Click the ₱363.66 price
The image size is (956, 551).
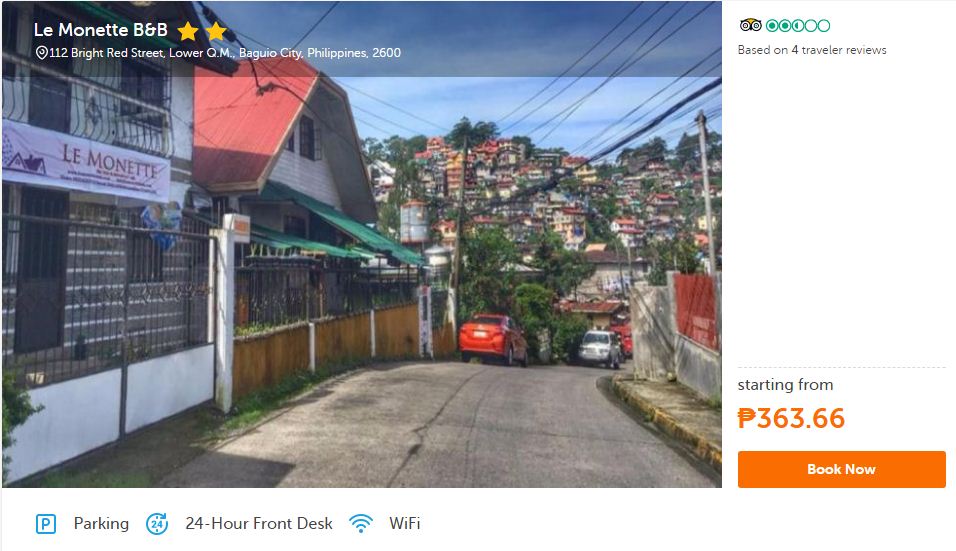coord(791,418)
